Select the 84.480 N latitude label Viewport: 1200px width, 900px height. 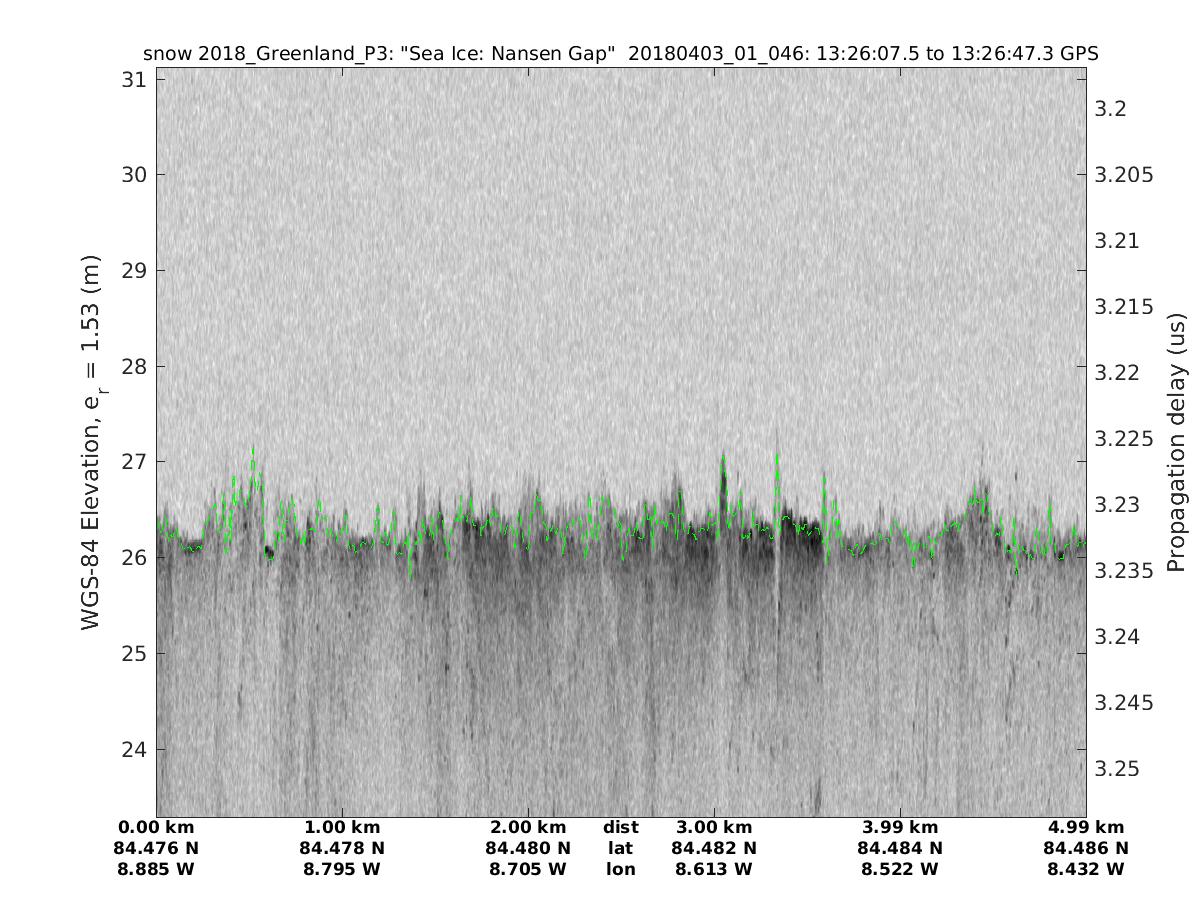coord(528,848)
